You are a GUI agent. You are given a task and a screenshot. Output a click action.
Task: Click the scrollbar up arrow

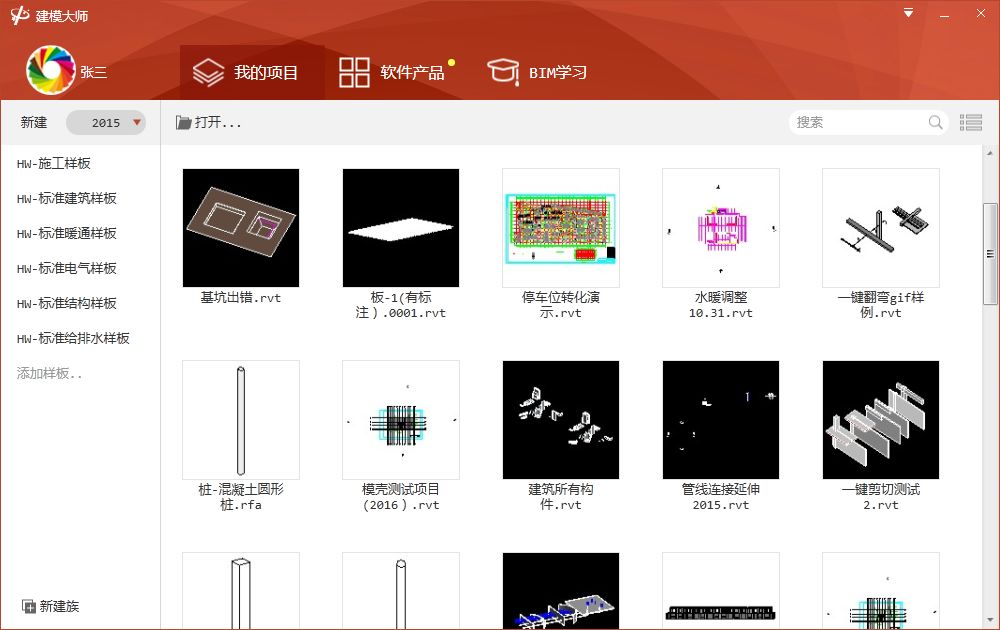(990, 153)
